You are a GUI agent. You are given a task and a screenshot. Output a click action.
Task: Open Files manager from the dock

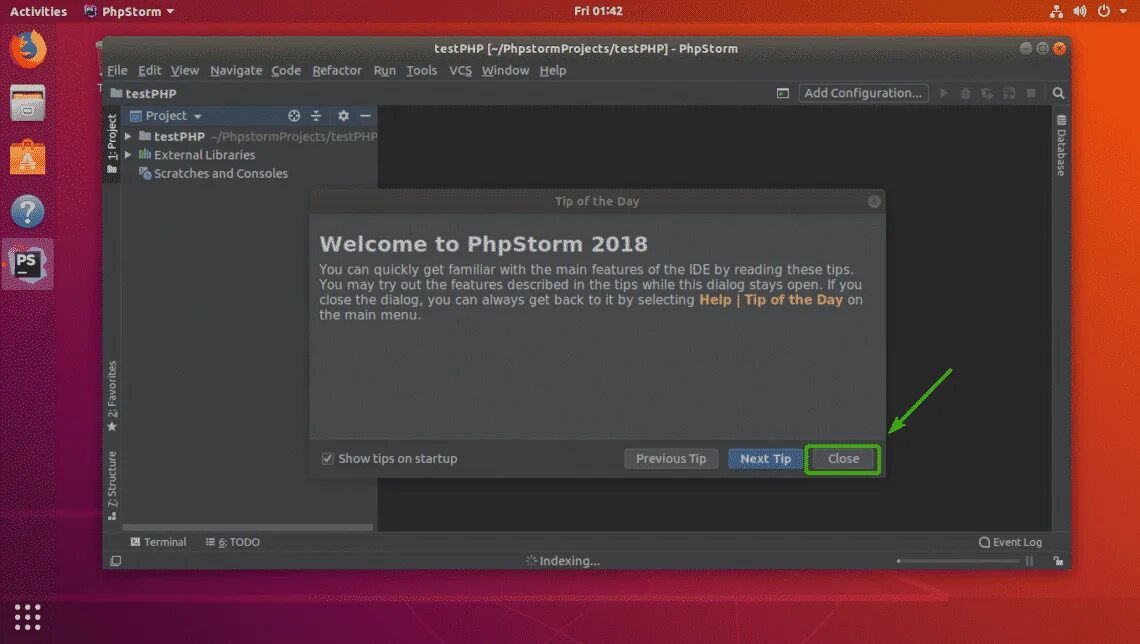point(28,102)
